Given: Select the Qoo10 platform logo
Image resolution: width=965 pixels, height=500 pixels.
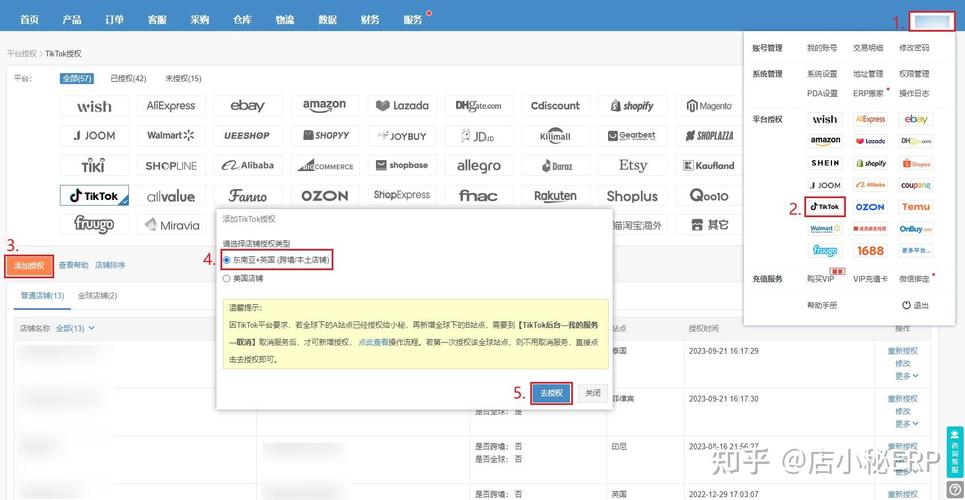Looking at the screenshot, I should (x=709, y=196).
